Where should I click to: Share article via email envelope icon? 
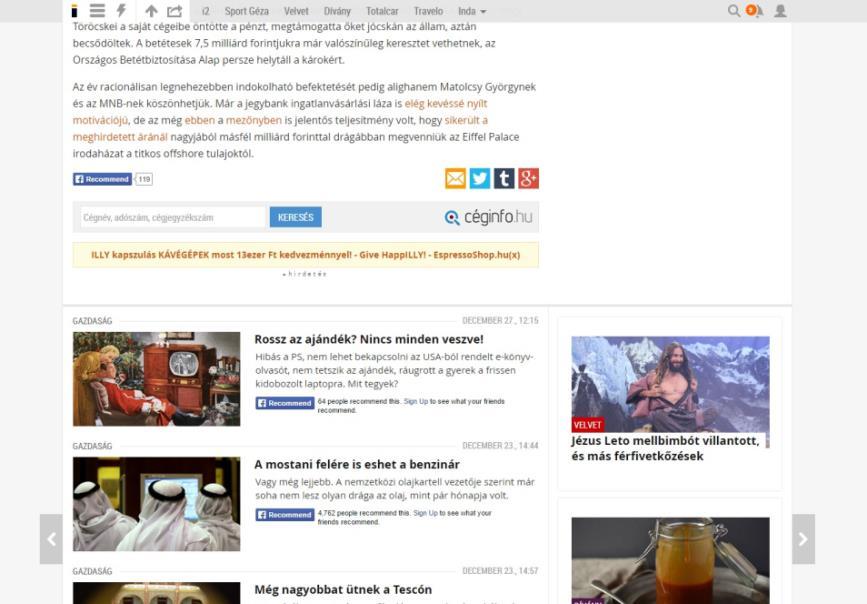[x=456, y=179]
